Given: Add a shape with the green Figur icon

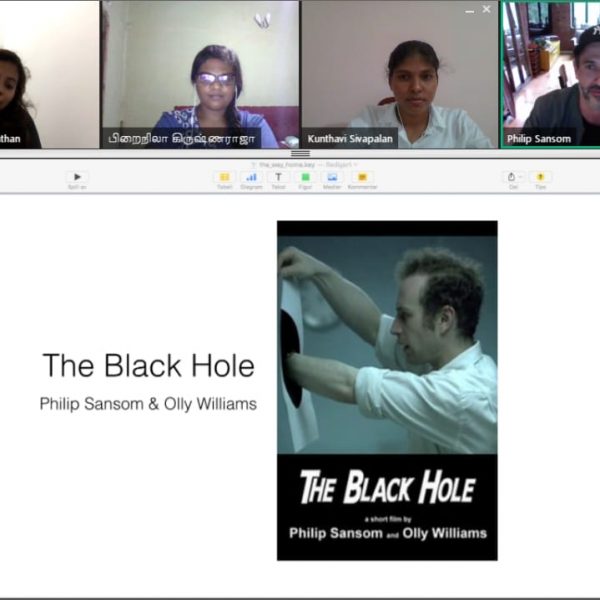Looking at the screenshot, I should [305, 177].
